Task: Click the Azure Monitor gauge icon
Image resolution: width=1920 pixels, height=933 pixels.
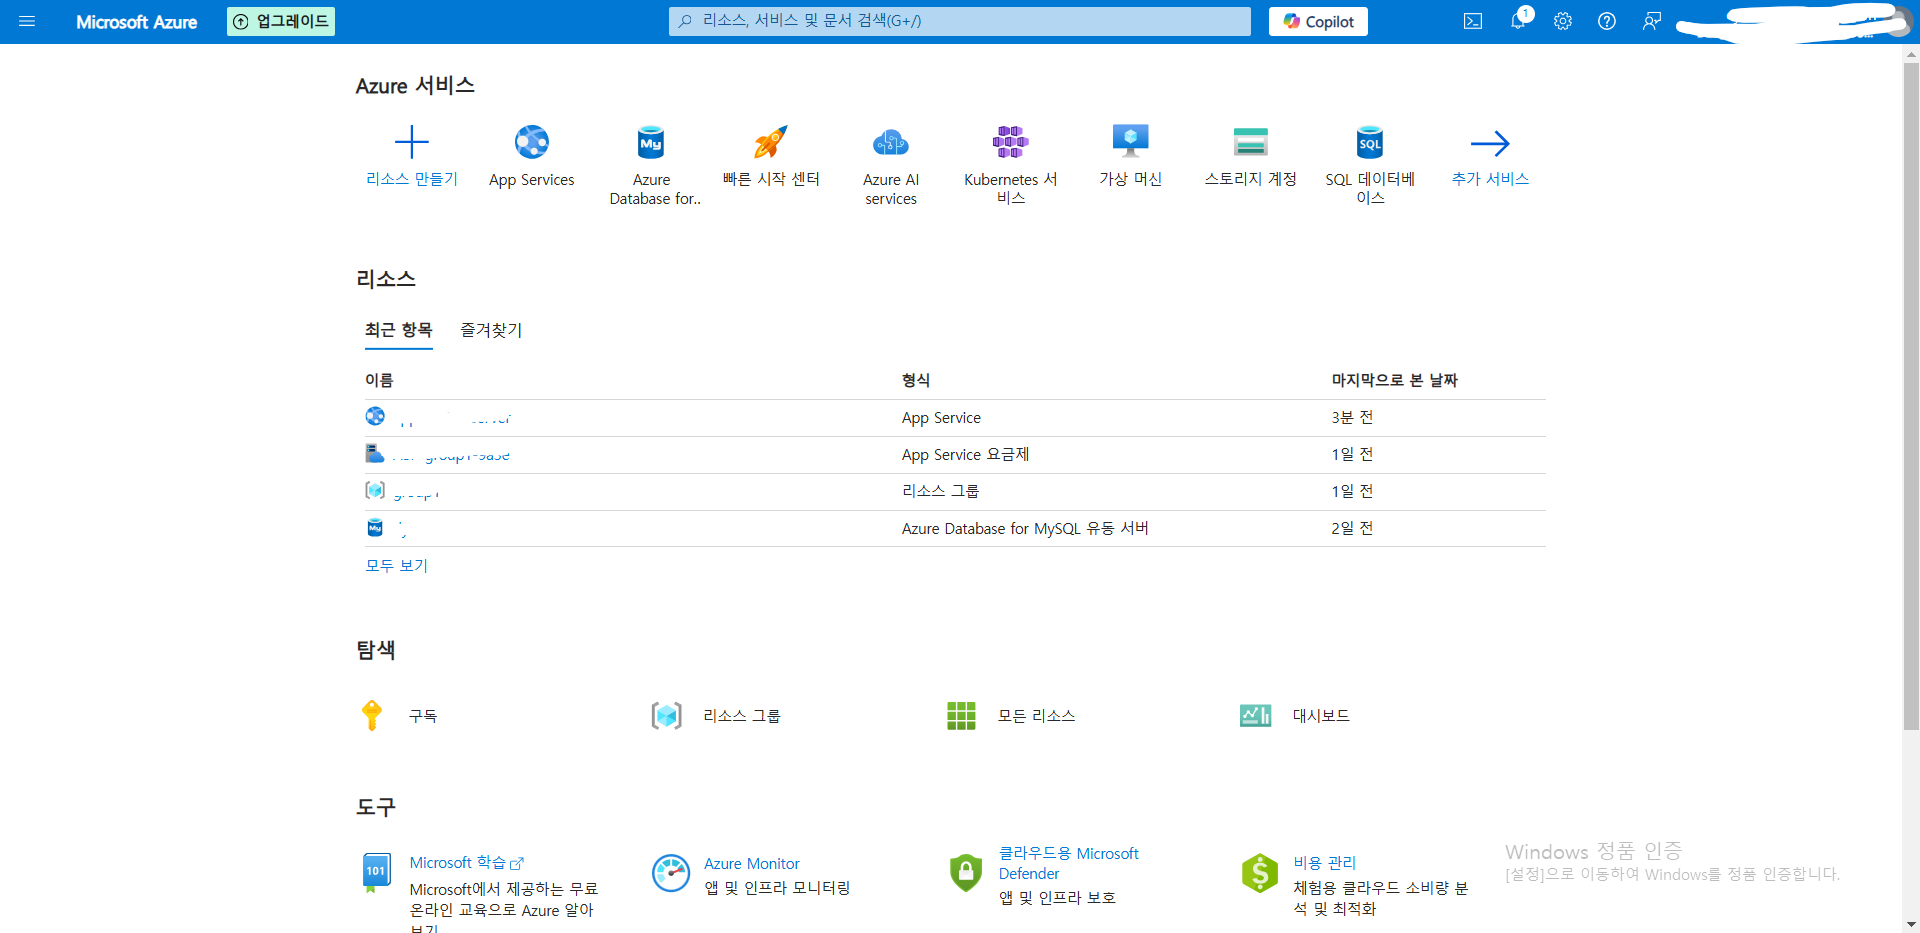Action: pos(671,873)
